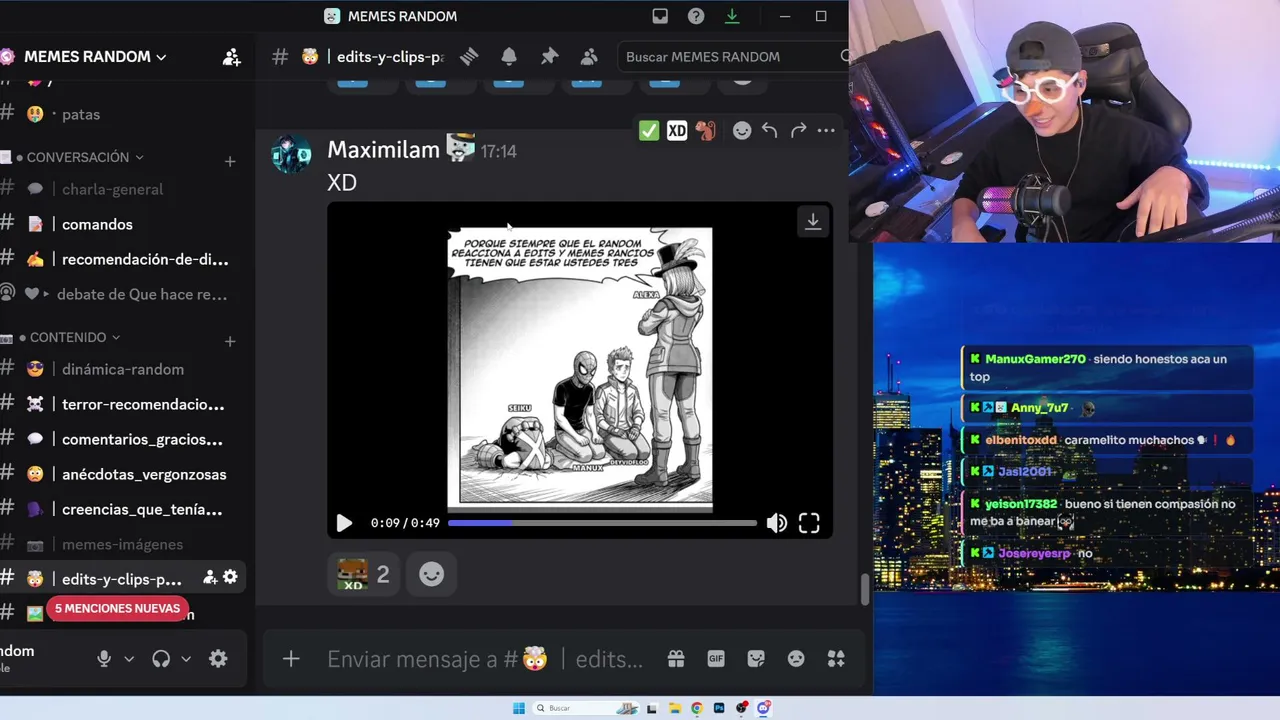1280x720 pixels.
Task: Seek the video progress bar
Action: point(602,523)
